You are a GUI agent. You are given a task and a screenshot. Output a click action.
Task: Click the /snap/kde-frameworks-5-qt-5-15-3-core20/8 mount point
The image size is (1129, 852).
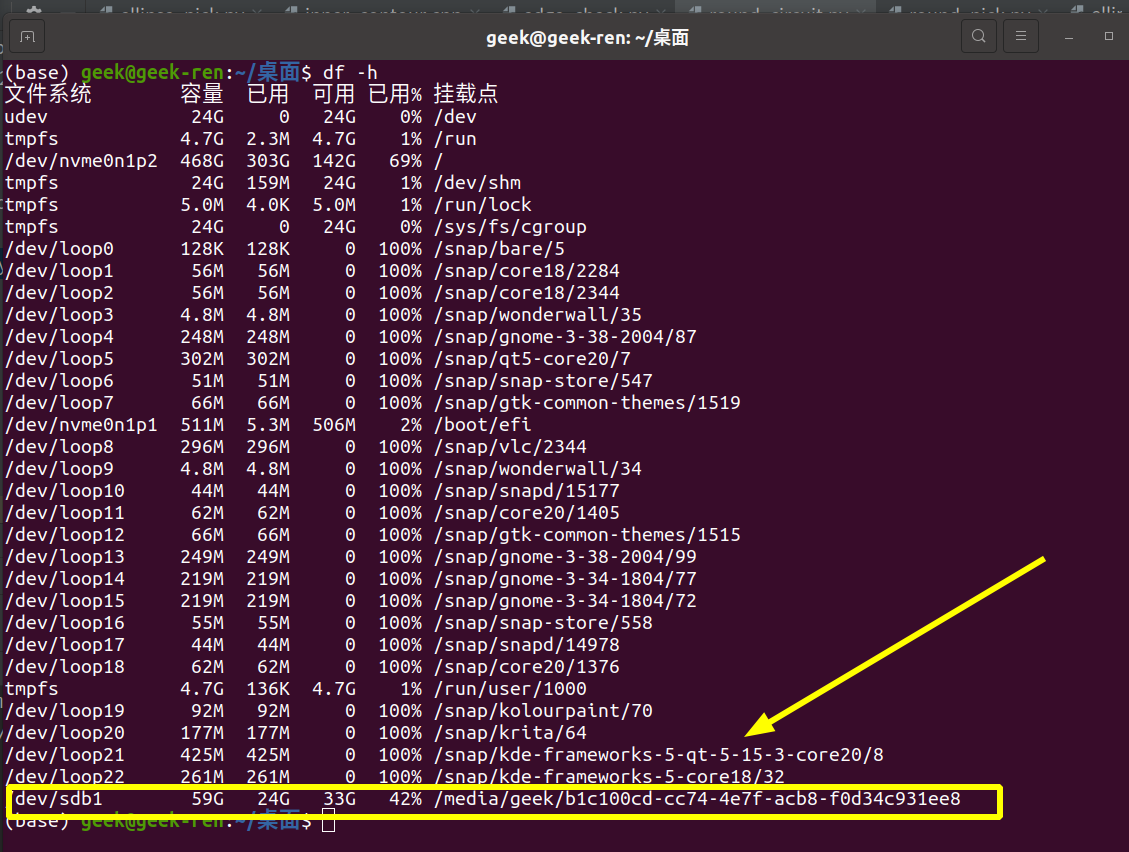pos(659,755)
